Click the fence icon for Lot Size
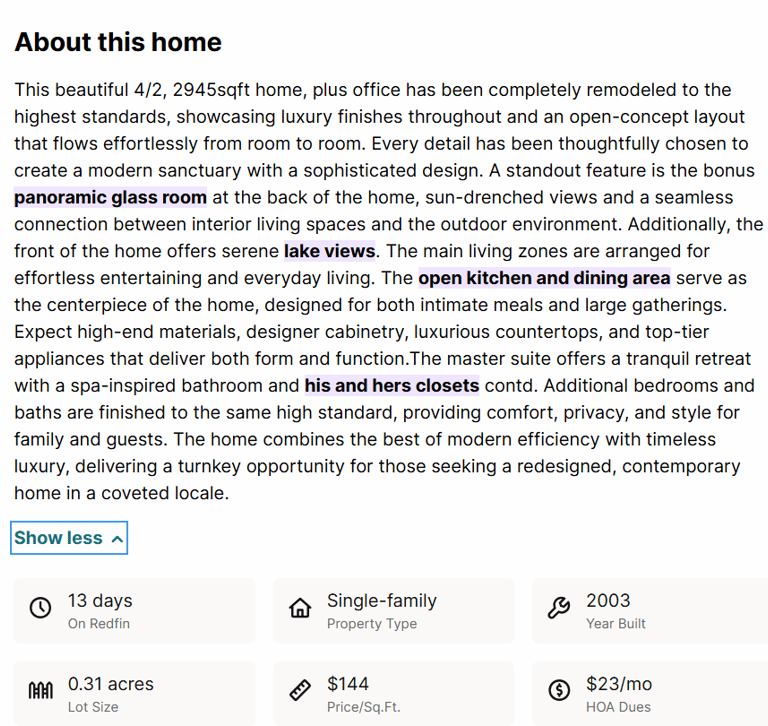This screenshot has width=768, height=726. (40, 691)
